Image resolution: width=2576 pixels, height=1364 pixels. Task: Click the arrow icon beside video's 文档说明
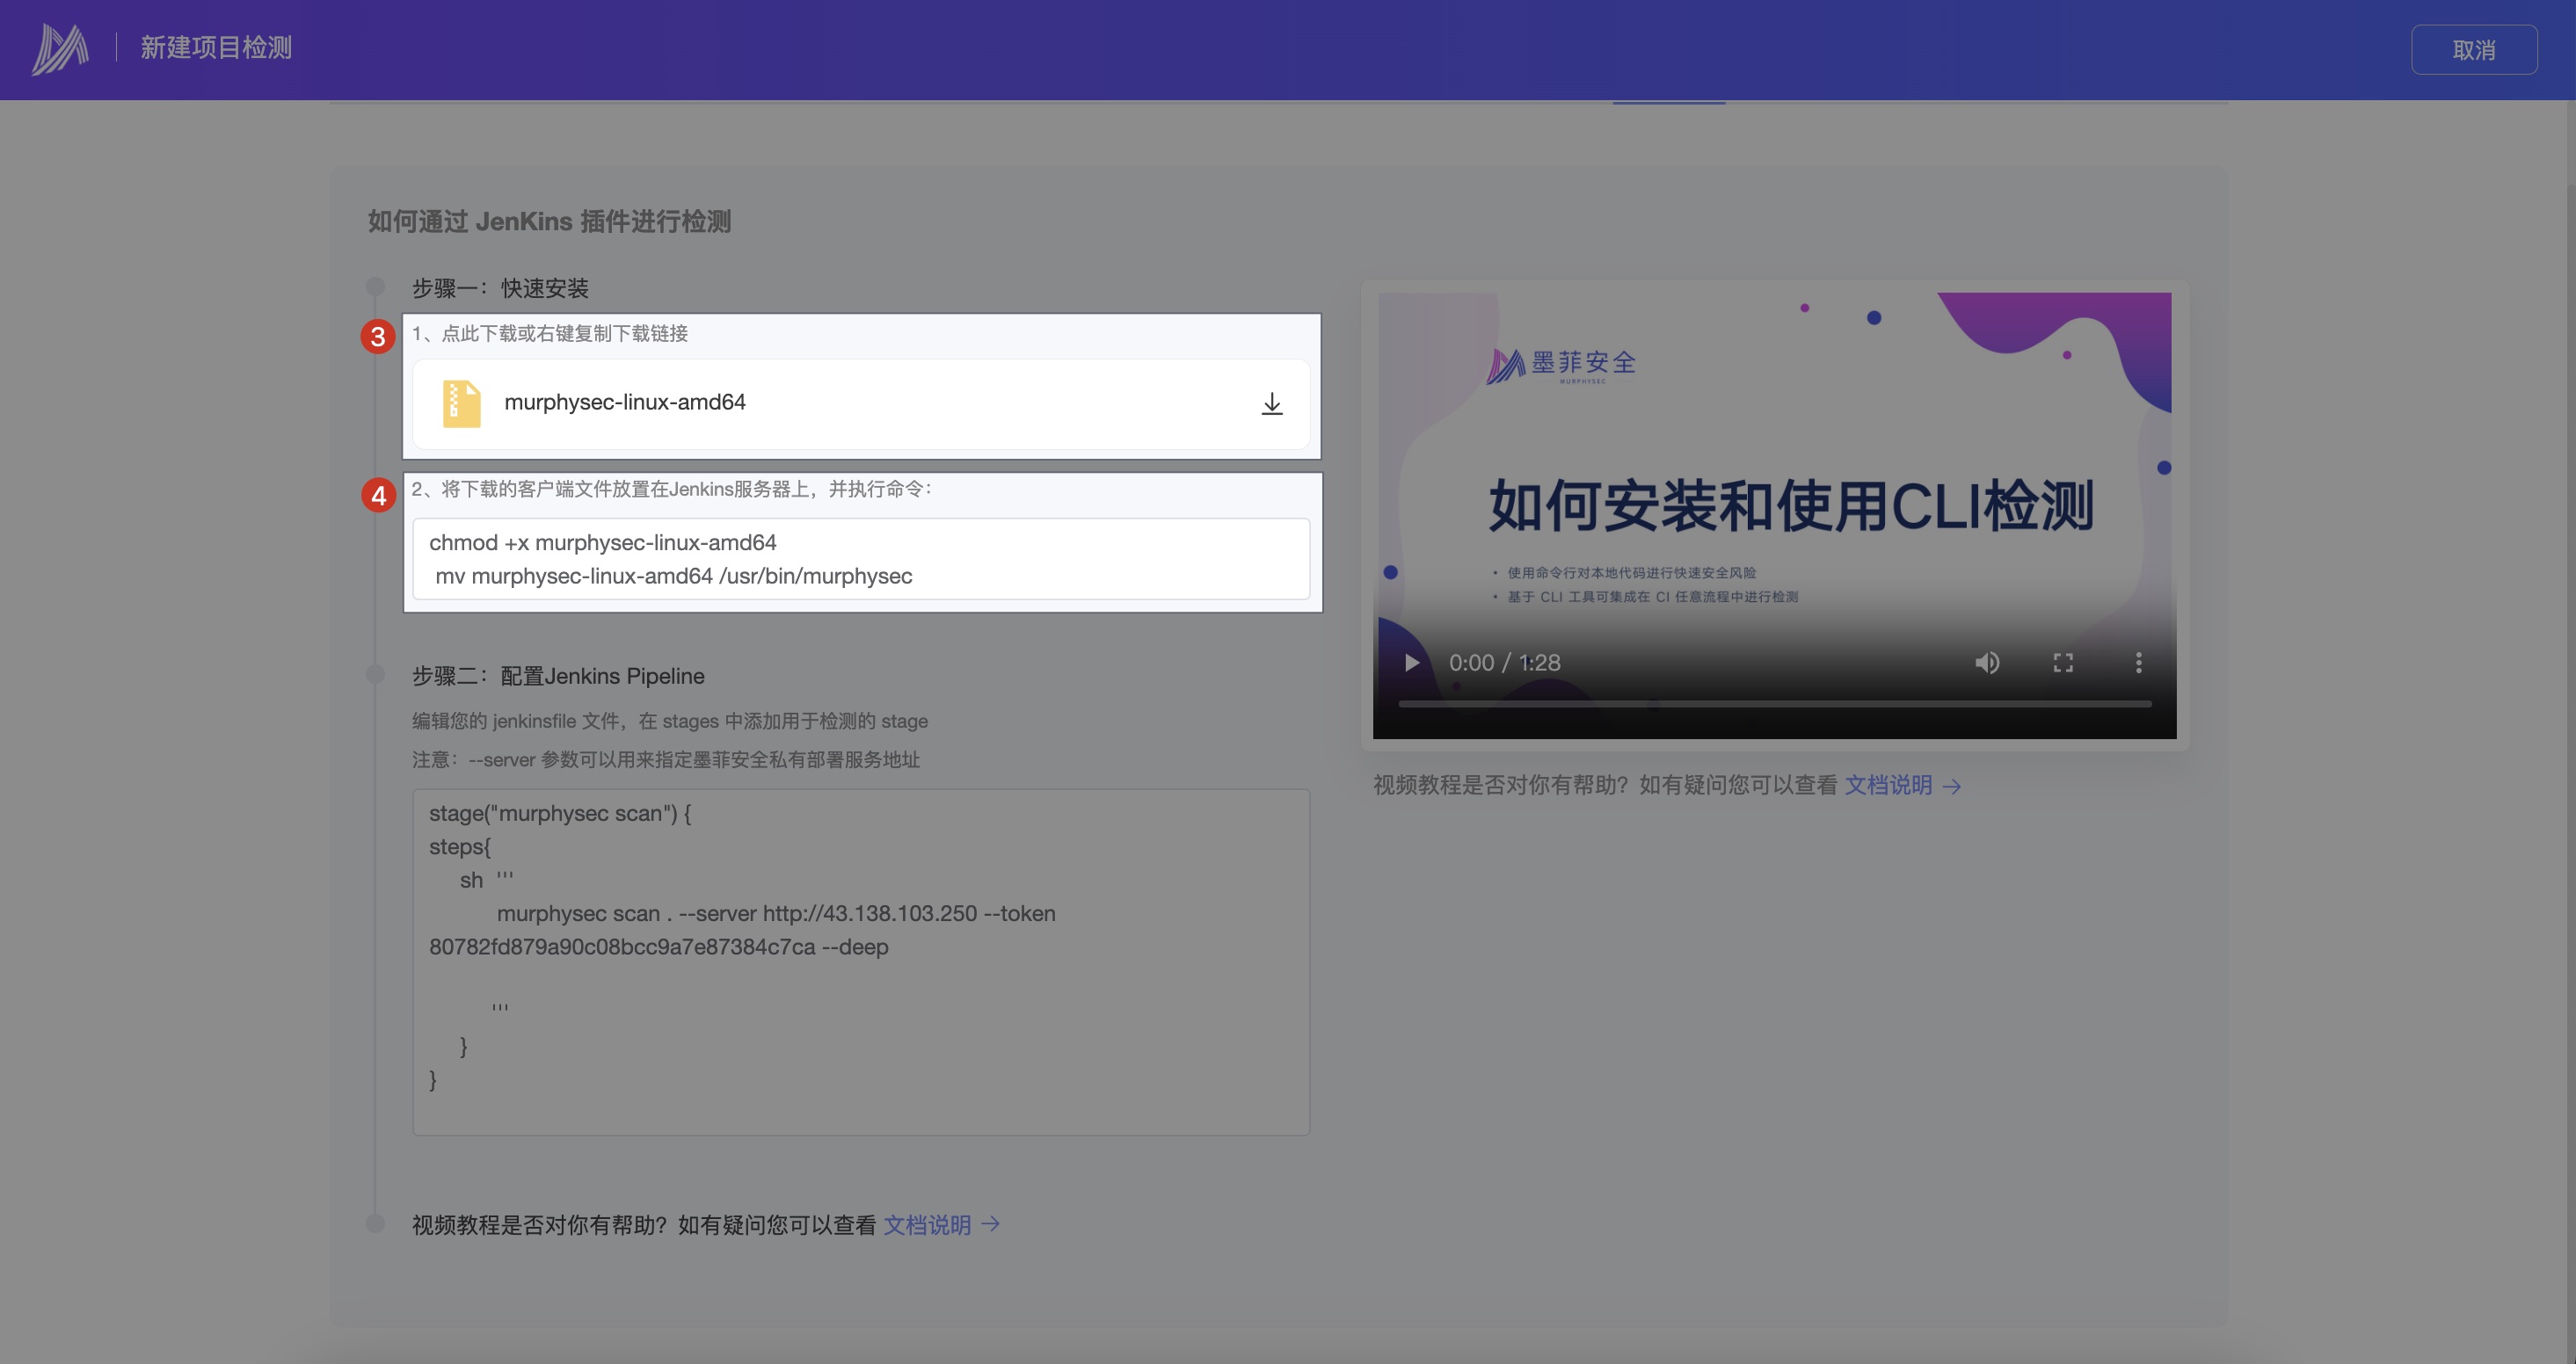[x=1951, y=786]
